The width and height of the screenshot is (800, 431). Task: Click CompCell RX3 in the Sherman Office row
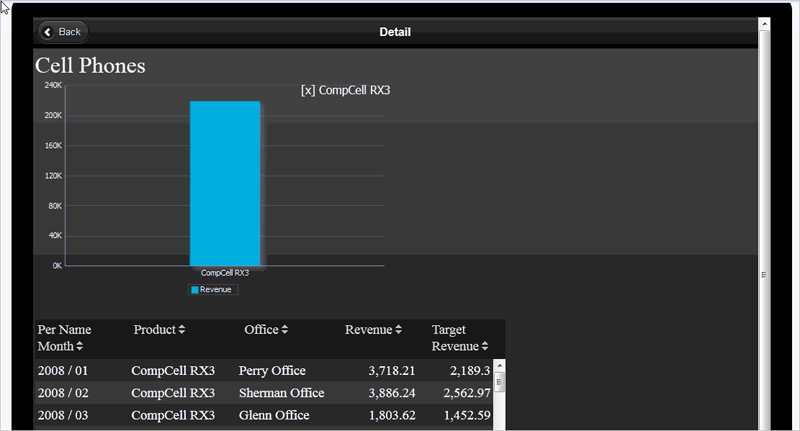tap(173, 393)
